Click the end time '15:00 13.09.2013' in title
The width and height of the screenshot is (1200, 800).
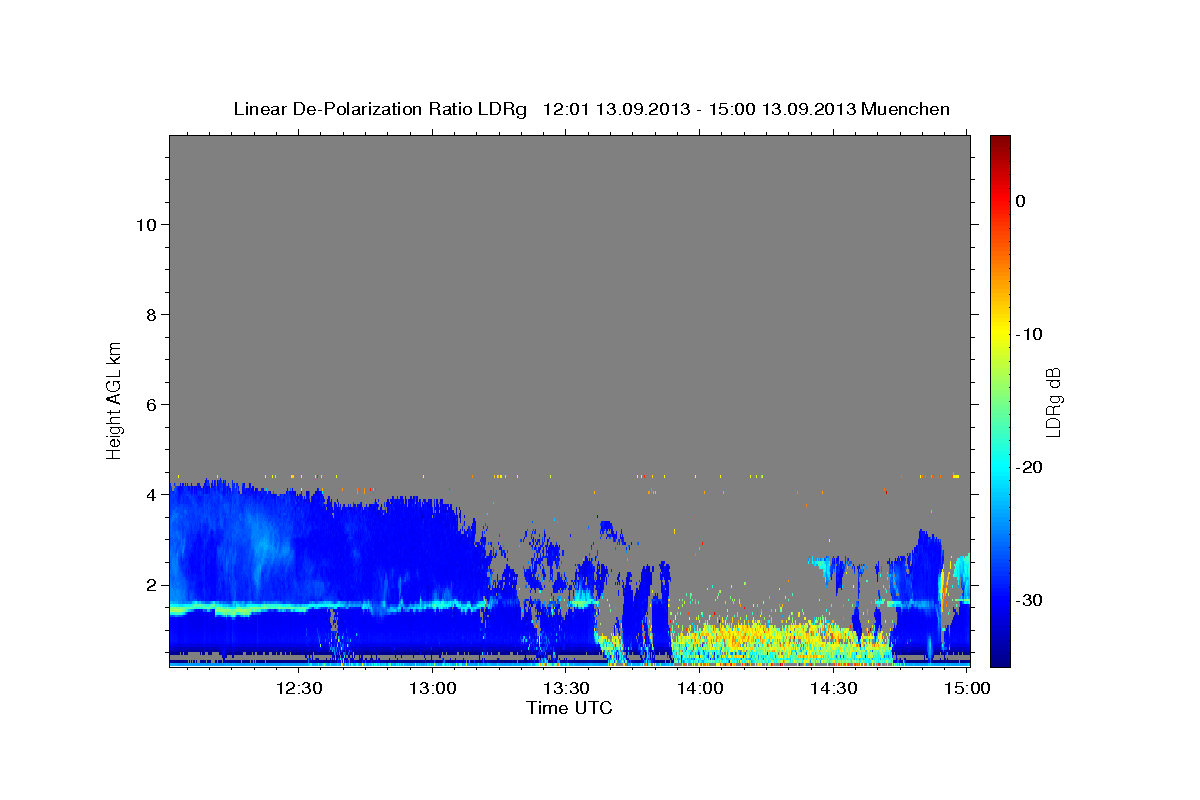pyautogui.click(x=782, y=109)
